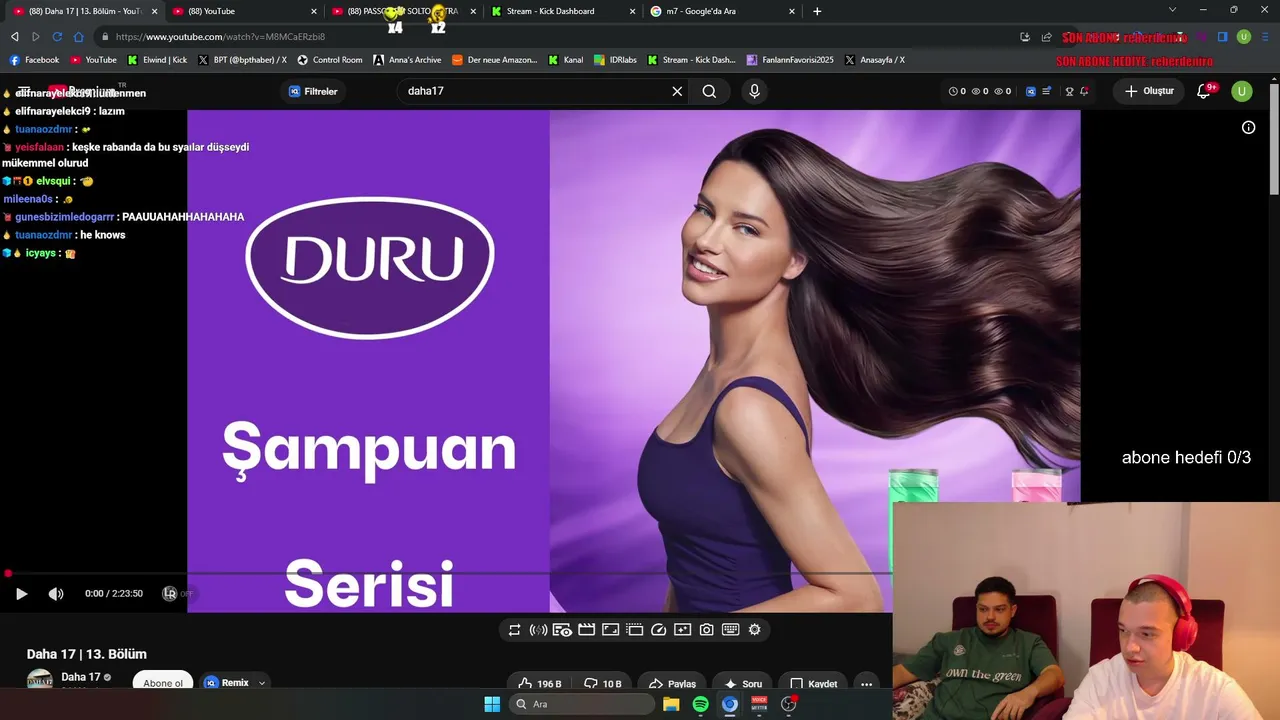Toggle the browser side panel icon
The width and height of the screenshot is (1280, 720).
pos(1222,37)
